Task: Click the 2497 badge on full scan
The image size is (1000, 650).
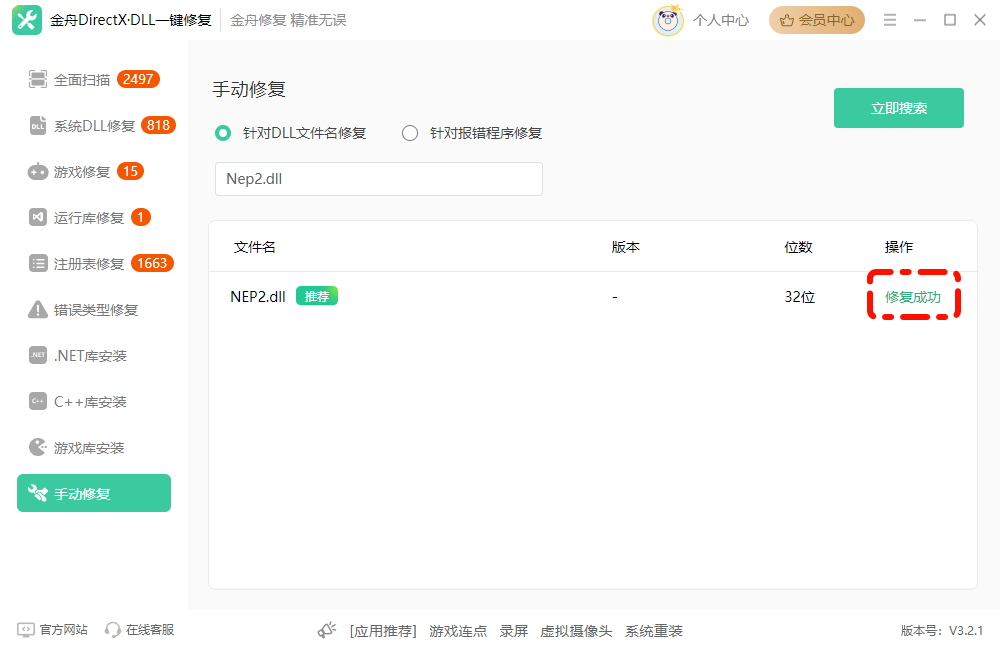Action: [x=138, y=79]
